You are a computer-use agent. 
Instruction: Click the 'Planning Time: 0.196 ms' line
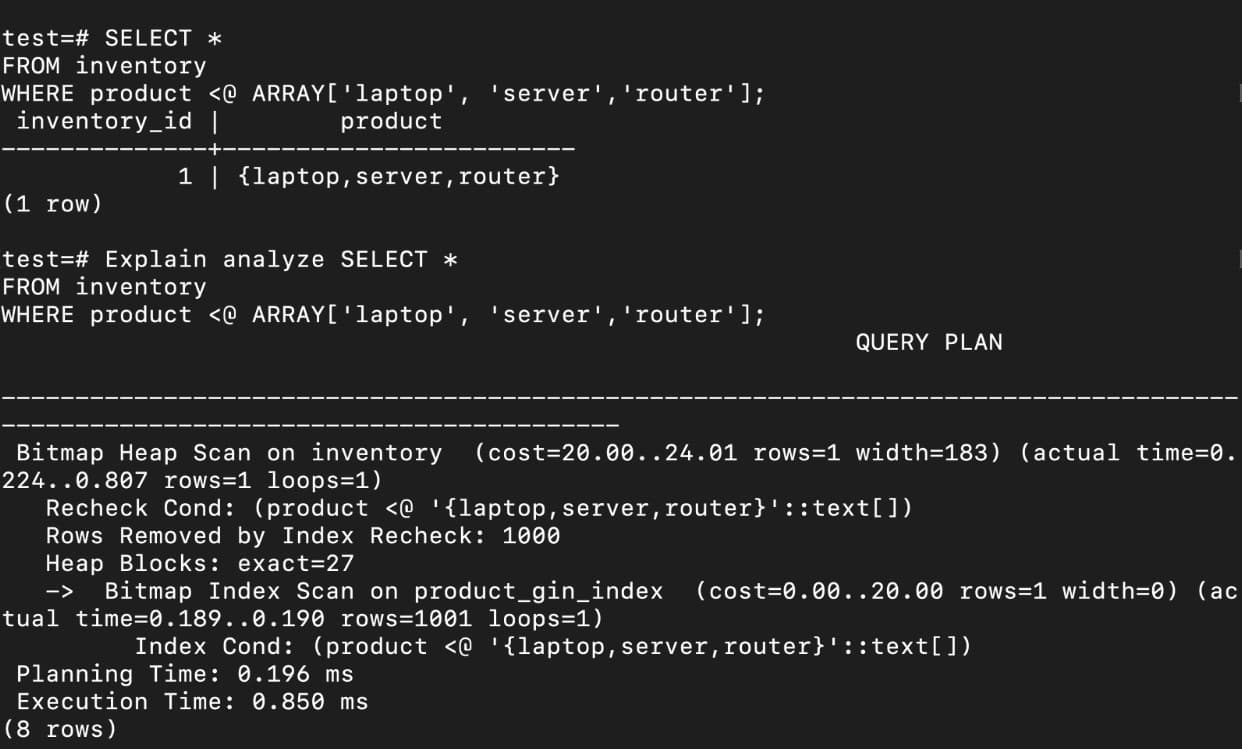point(185,674)
